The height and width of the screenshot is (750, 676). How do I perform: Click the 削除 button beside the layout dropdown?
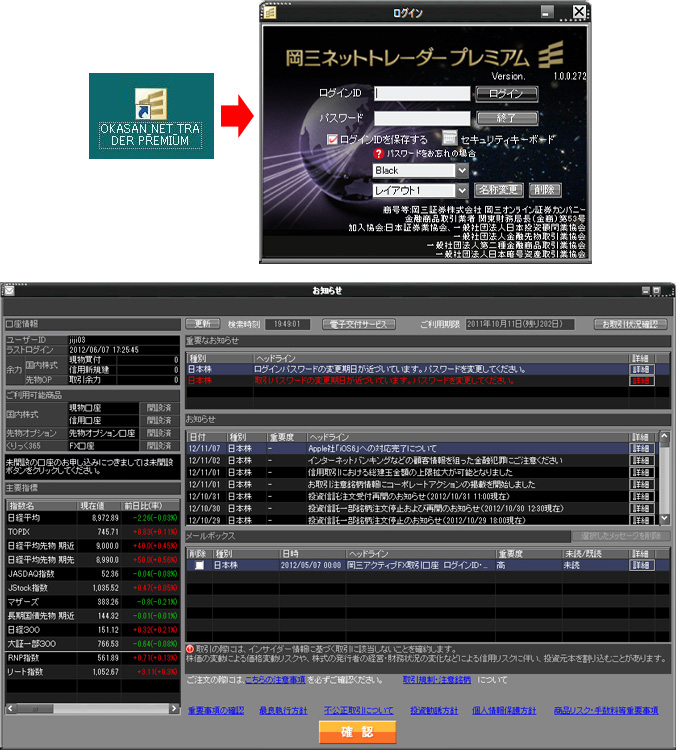coord(544,190)
